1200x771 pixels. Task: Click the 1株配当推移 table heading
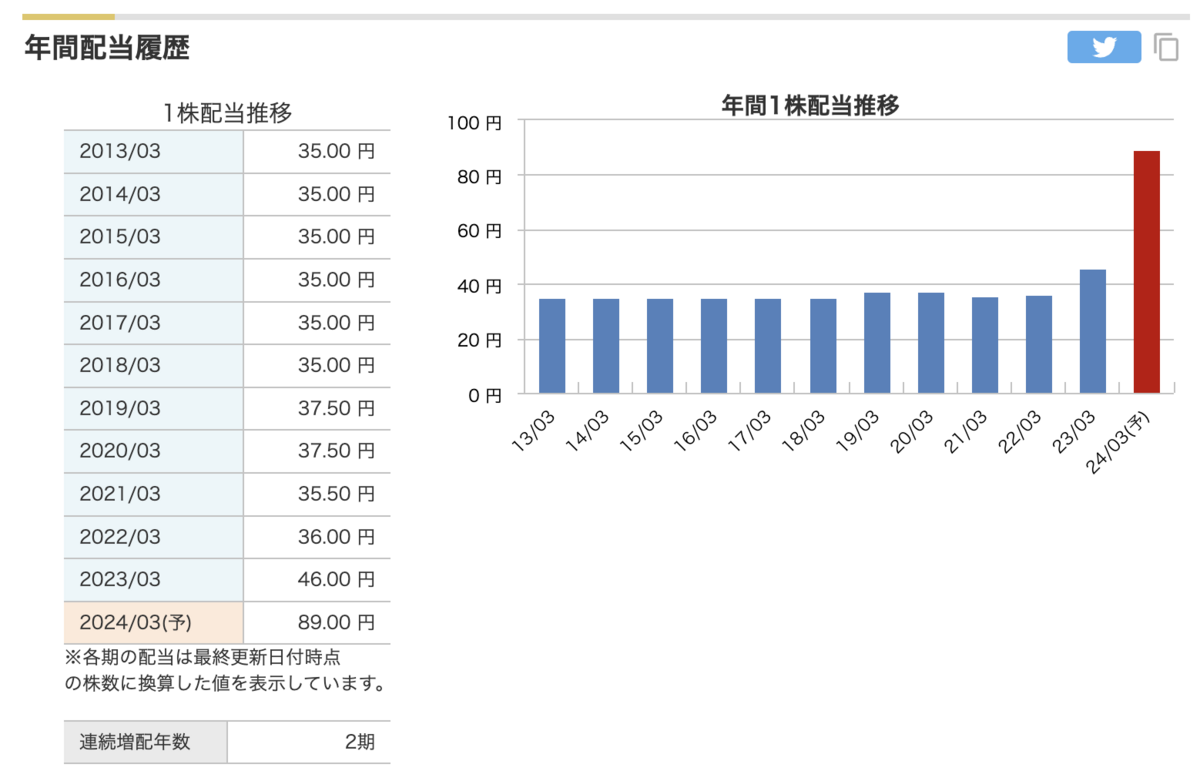pos(227,113)
